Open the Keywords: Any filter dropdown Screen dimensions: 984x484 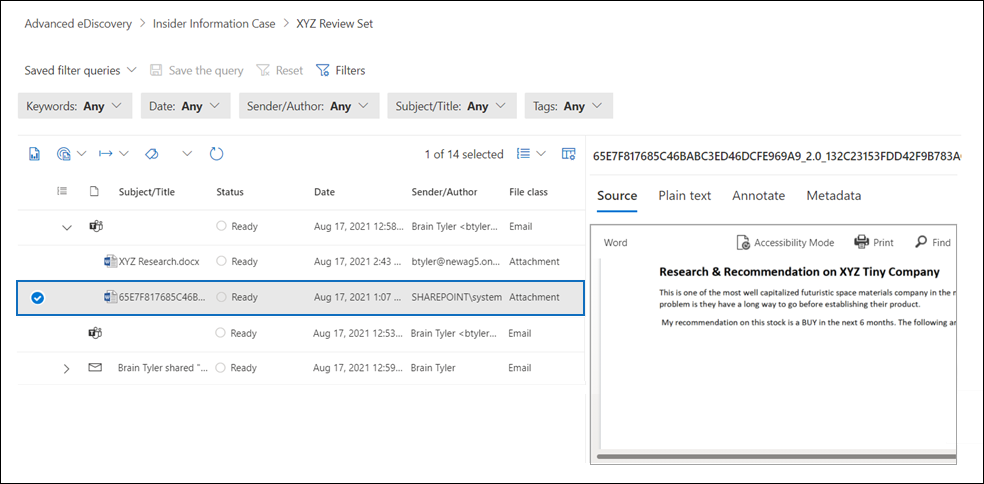(75, 106)
